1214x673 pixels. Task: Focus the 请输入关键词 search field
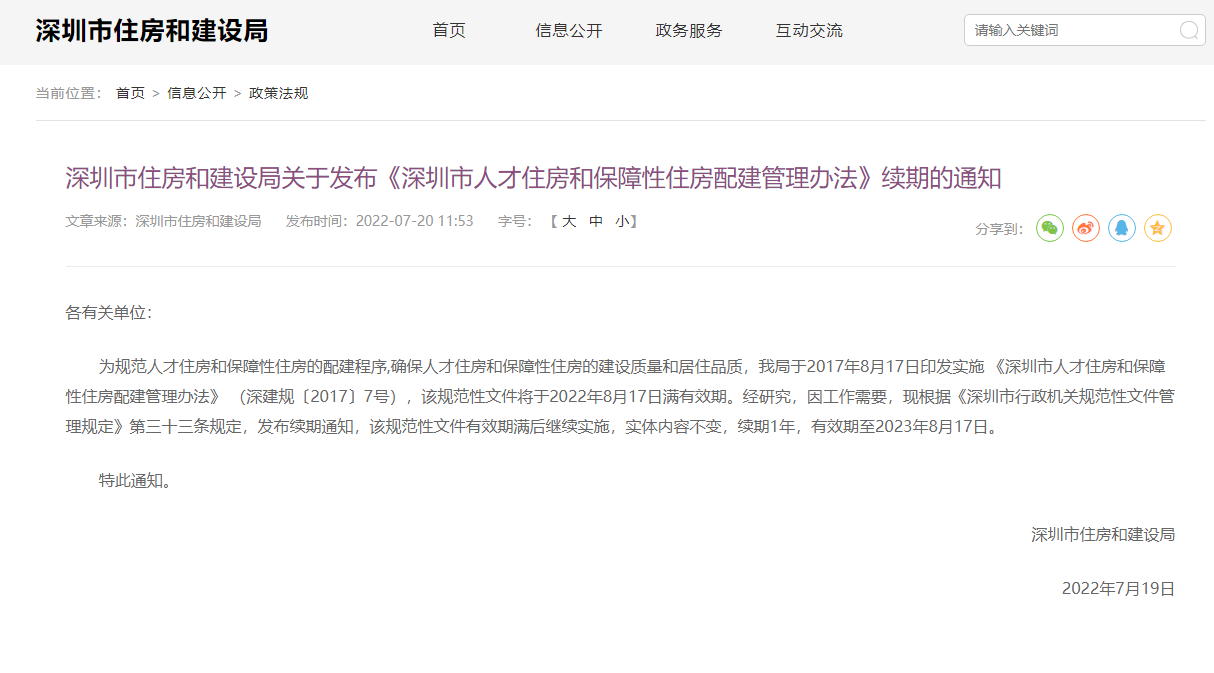pos(1070,30)
